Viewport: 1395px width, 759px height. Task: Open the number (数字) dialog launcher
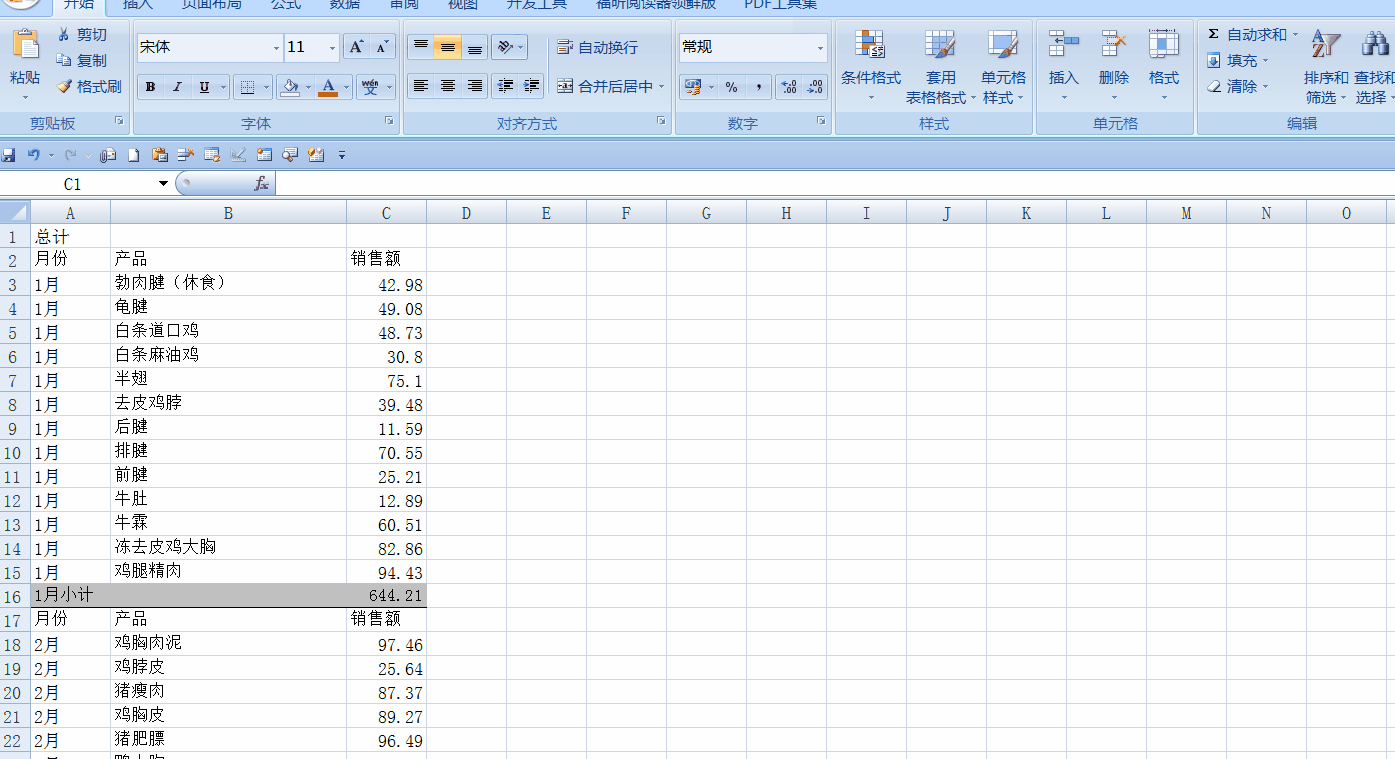tap(821, 120)
